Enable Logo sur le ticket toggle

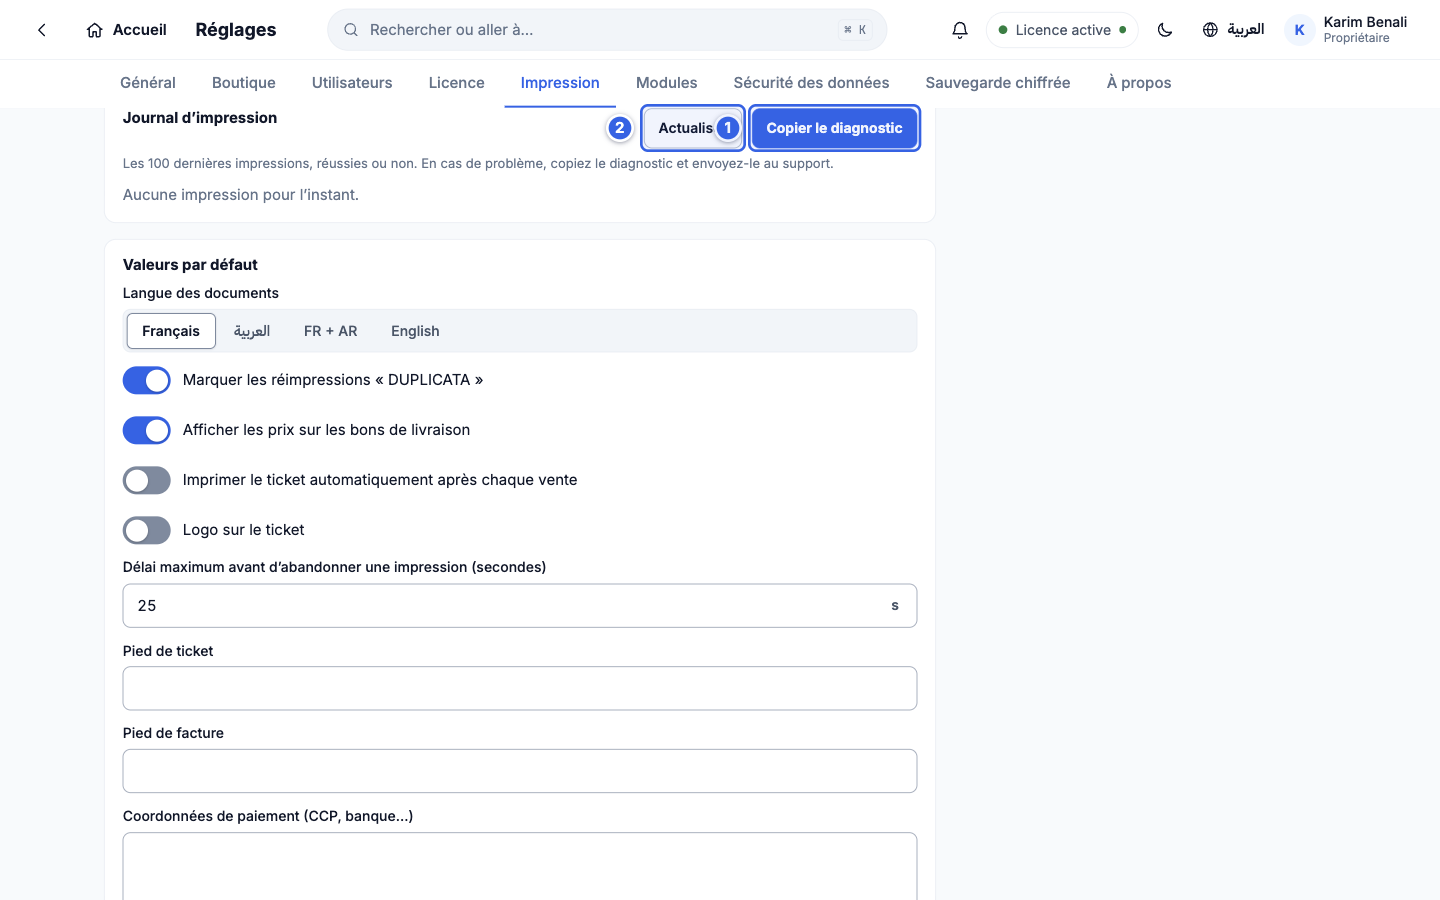click(x=147, y=530)
